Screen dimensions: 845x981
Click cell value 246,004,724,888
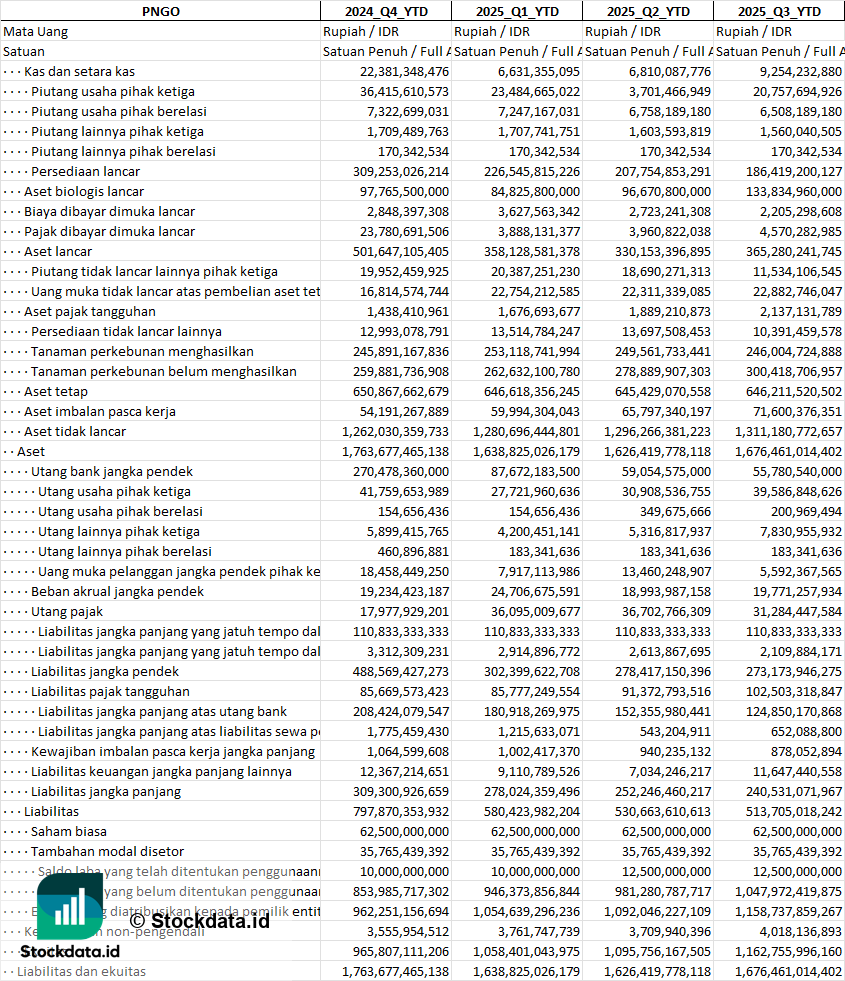(x=794, y=352)
